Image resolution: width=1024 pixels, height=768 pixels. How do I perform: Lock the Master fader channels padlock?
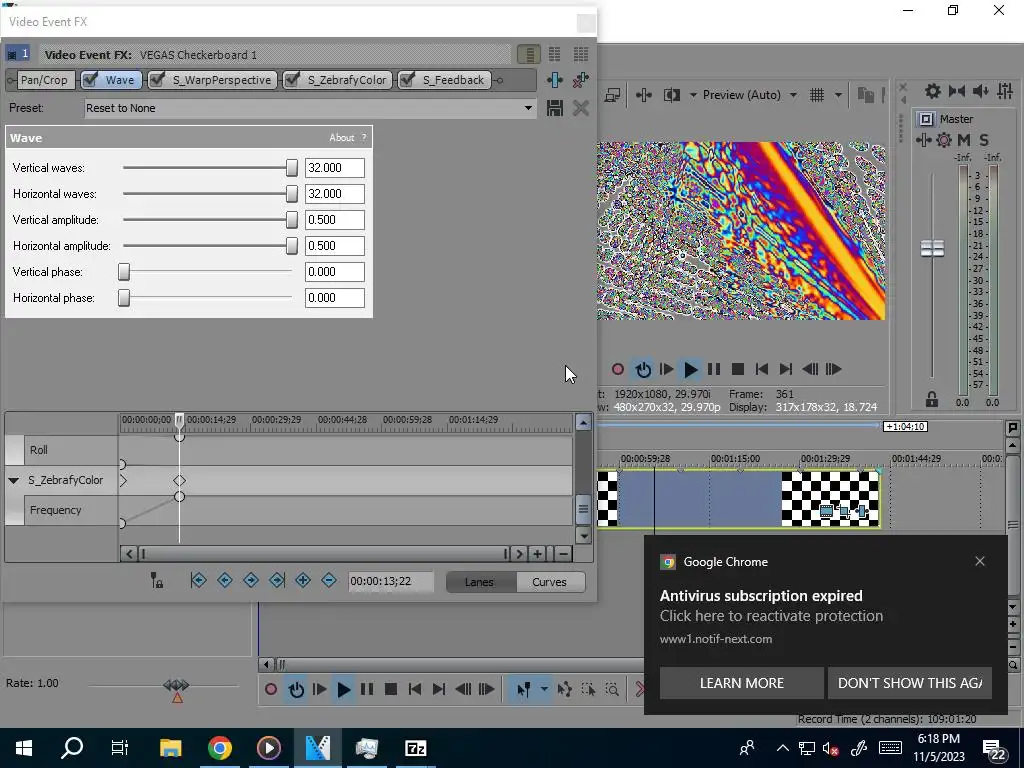click(x=932, y=400)
